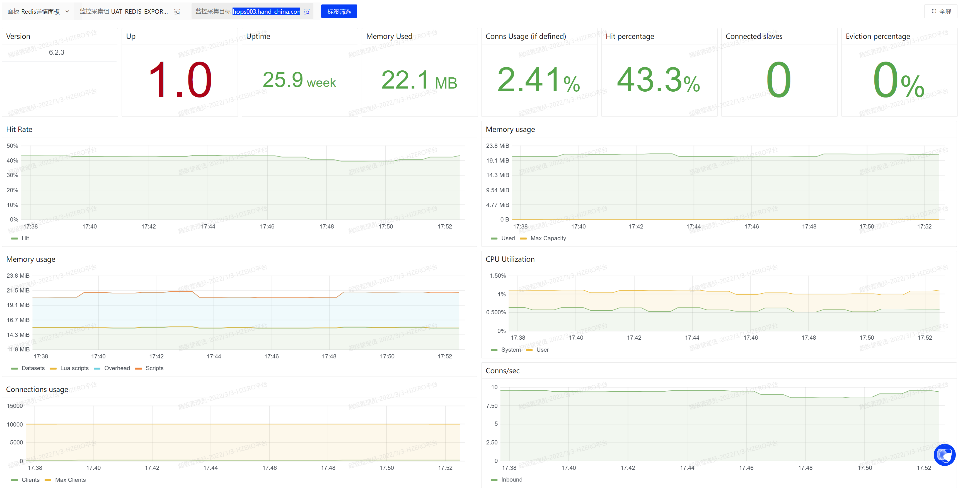The width and height of the screenshot is (958, 488).
Task: Open the Hit Rate panel title
Action: (20, 129)
